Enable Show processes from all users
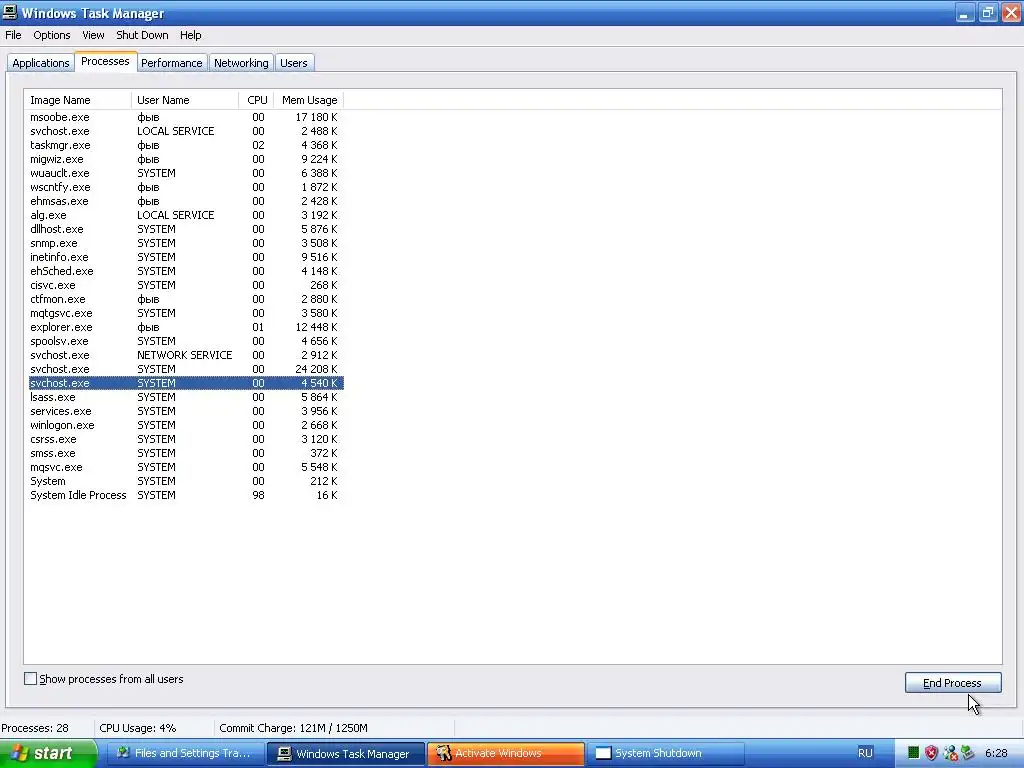Viewport: 1024px width, 768px height. click(x=30, y=679)
